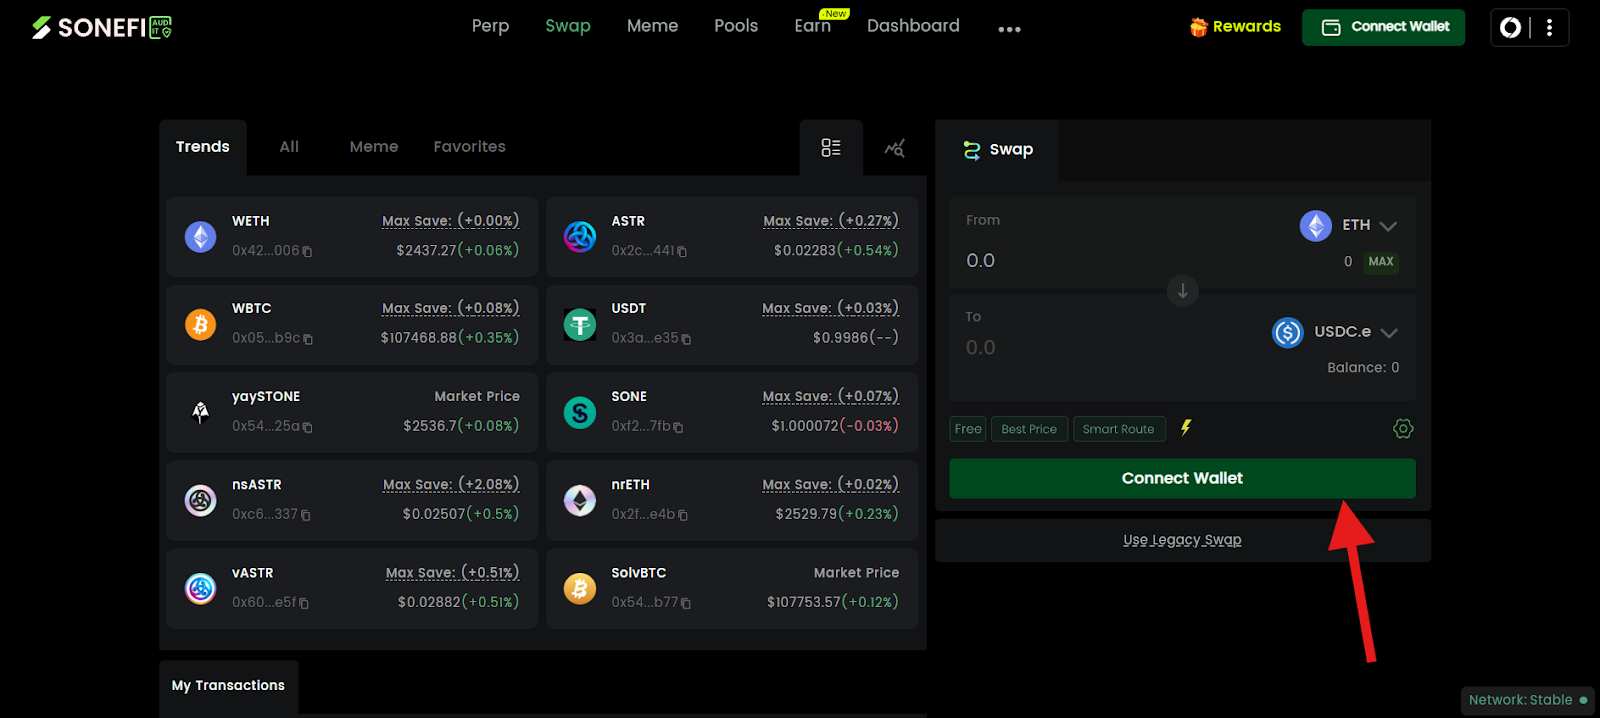Select the WETH token icon
This screenshot has width=1600, height=718.
(200, 237)
